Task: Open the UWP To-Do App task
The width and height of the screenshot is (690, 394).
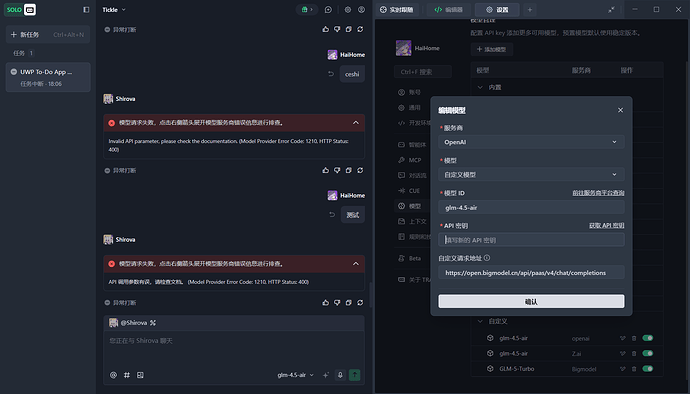Action: (x=48, y=77)
